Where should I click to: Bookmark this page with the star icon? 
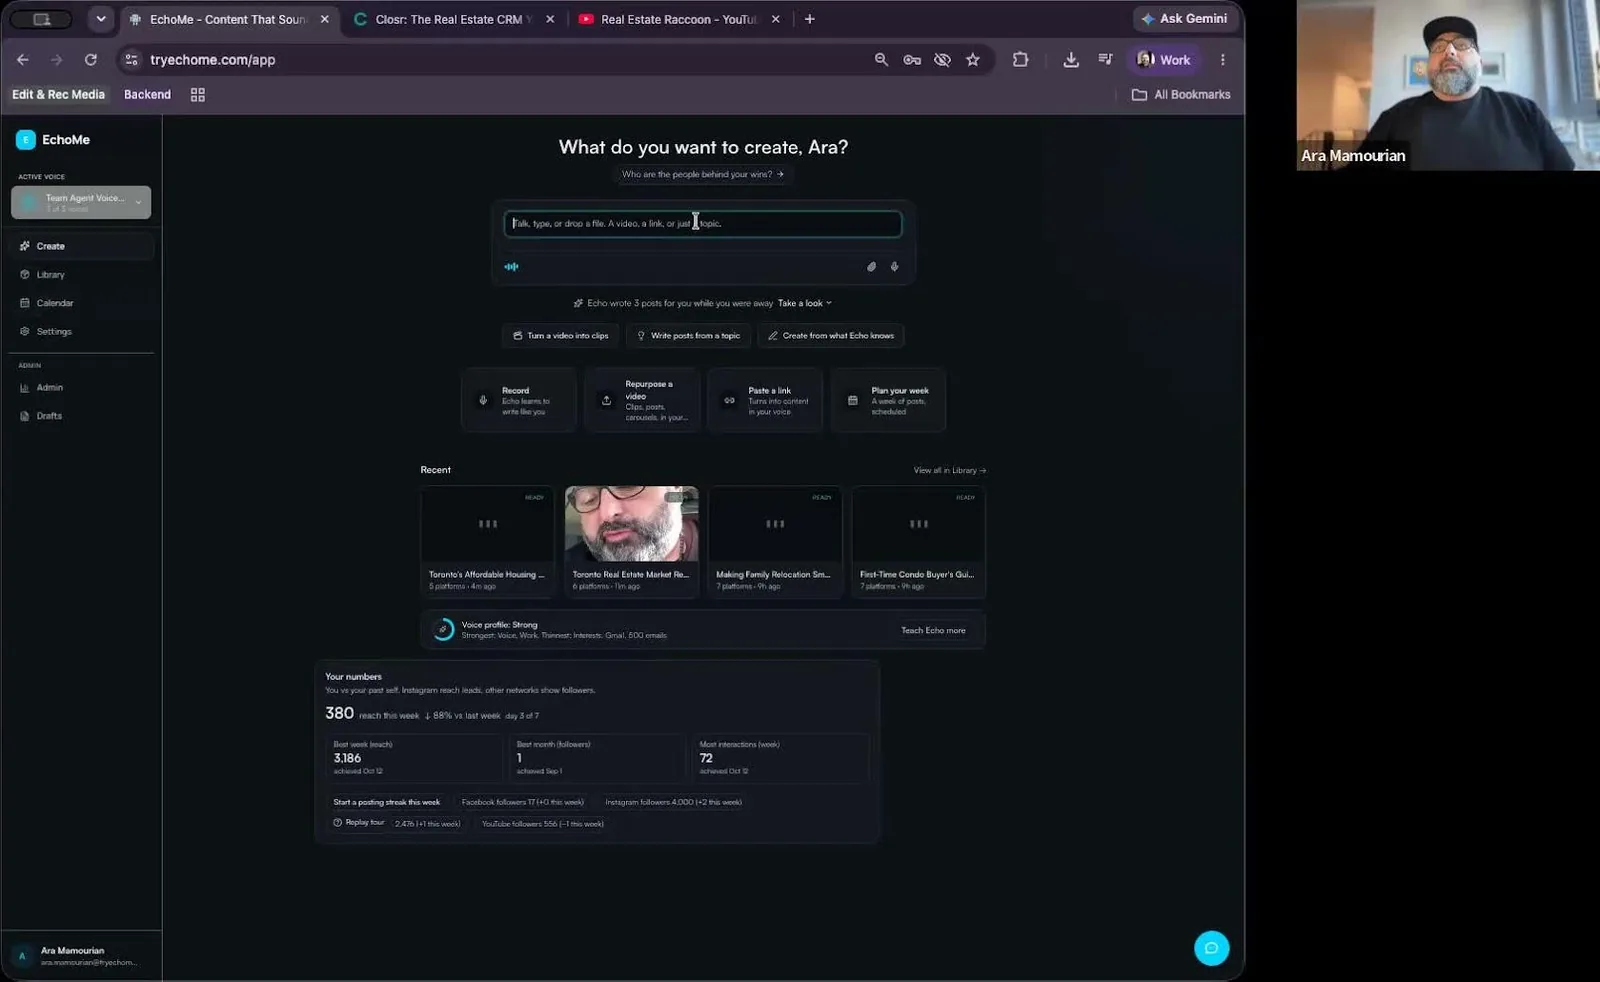(x=972, y=60)
